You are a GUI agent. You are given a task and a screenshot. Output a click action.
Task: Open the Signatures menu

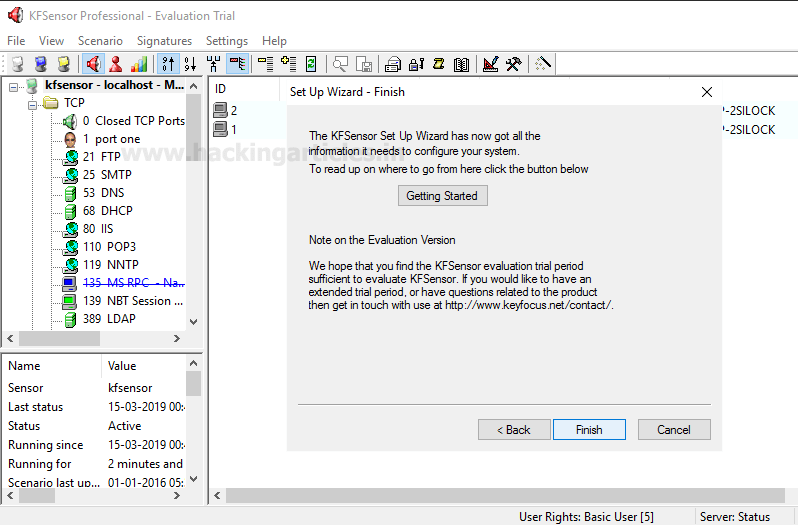(164, 41)
